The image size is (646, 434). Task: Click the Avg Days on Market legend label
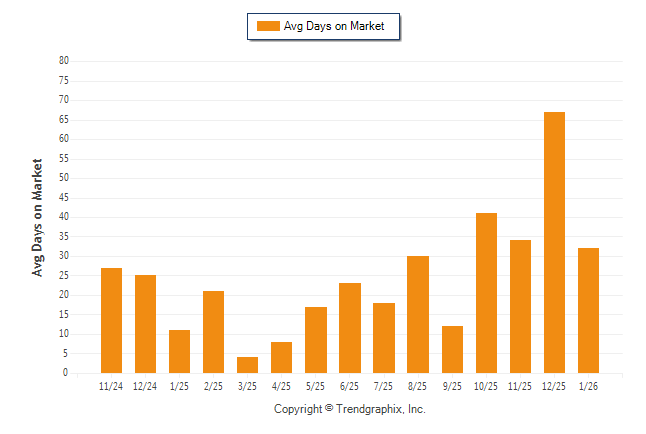tap(335, 26)
